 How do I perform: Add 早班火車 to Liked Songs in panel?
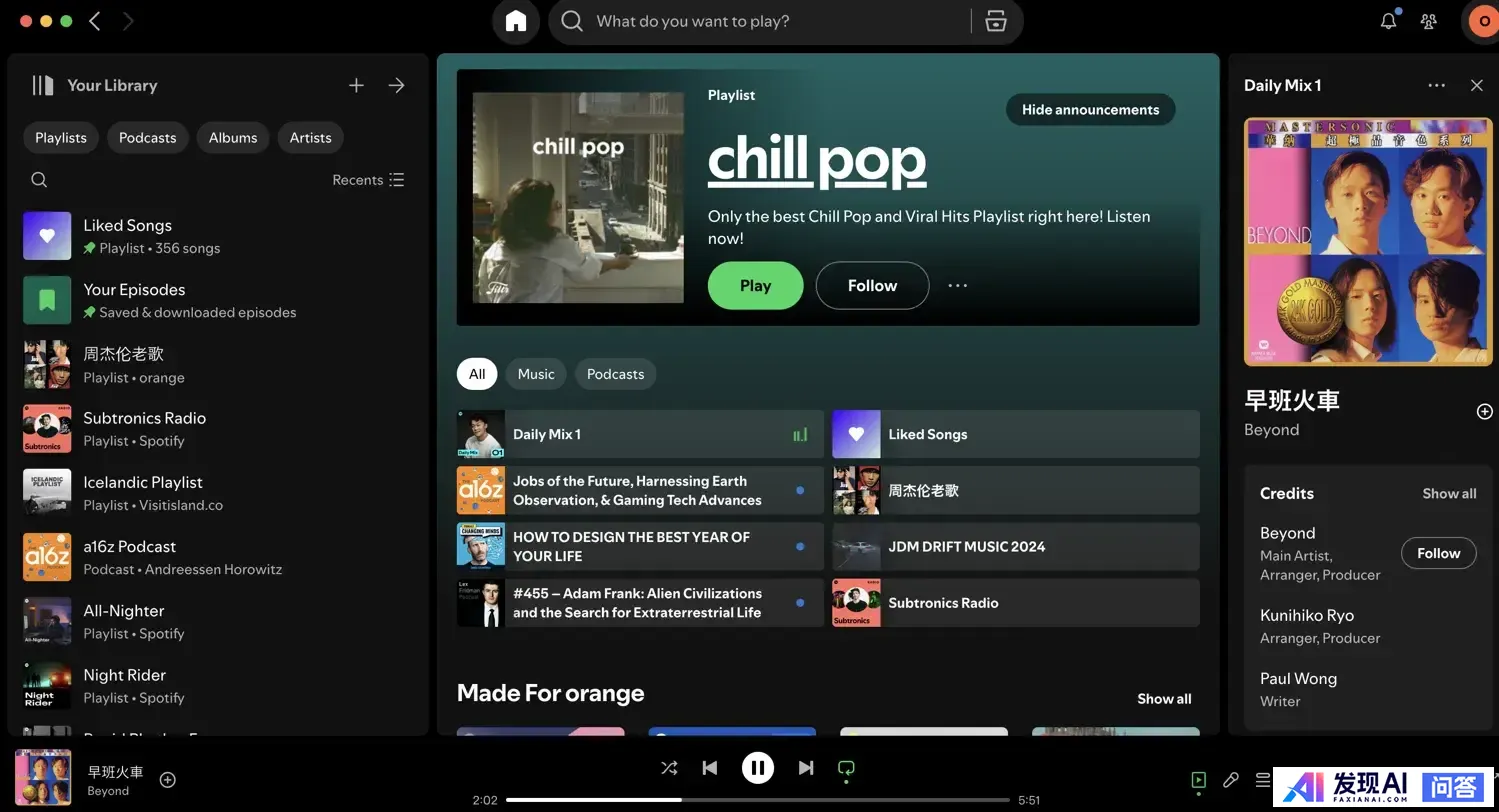click(x=1484, y=412)
